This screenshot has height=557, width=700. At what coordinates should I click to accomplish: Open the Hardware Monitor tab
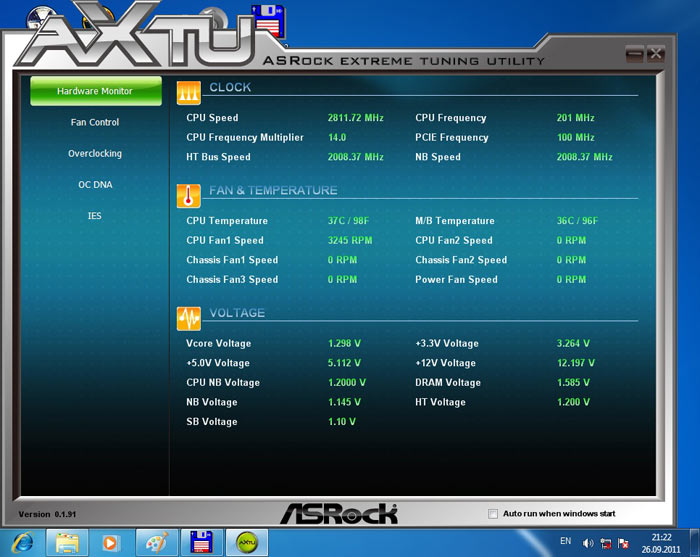point(96,91)
